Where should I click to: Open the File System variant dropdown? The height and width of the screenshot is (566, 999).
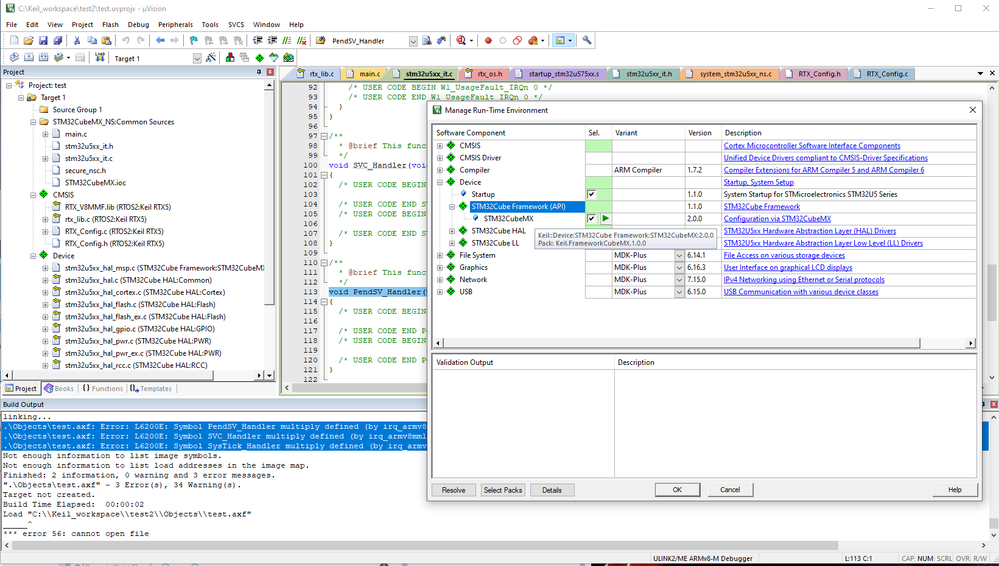point(679,255)
